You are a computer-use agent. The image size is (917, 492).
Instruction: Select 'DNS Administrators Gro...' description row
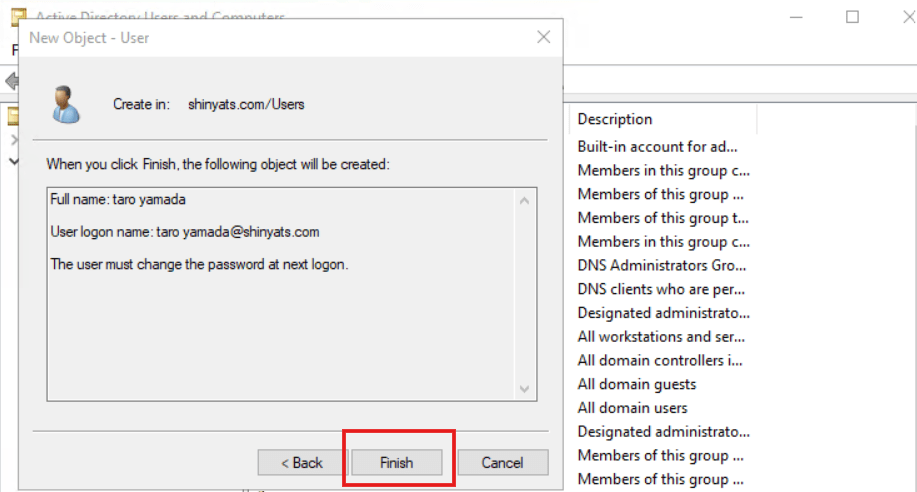[x=661, y=265]
